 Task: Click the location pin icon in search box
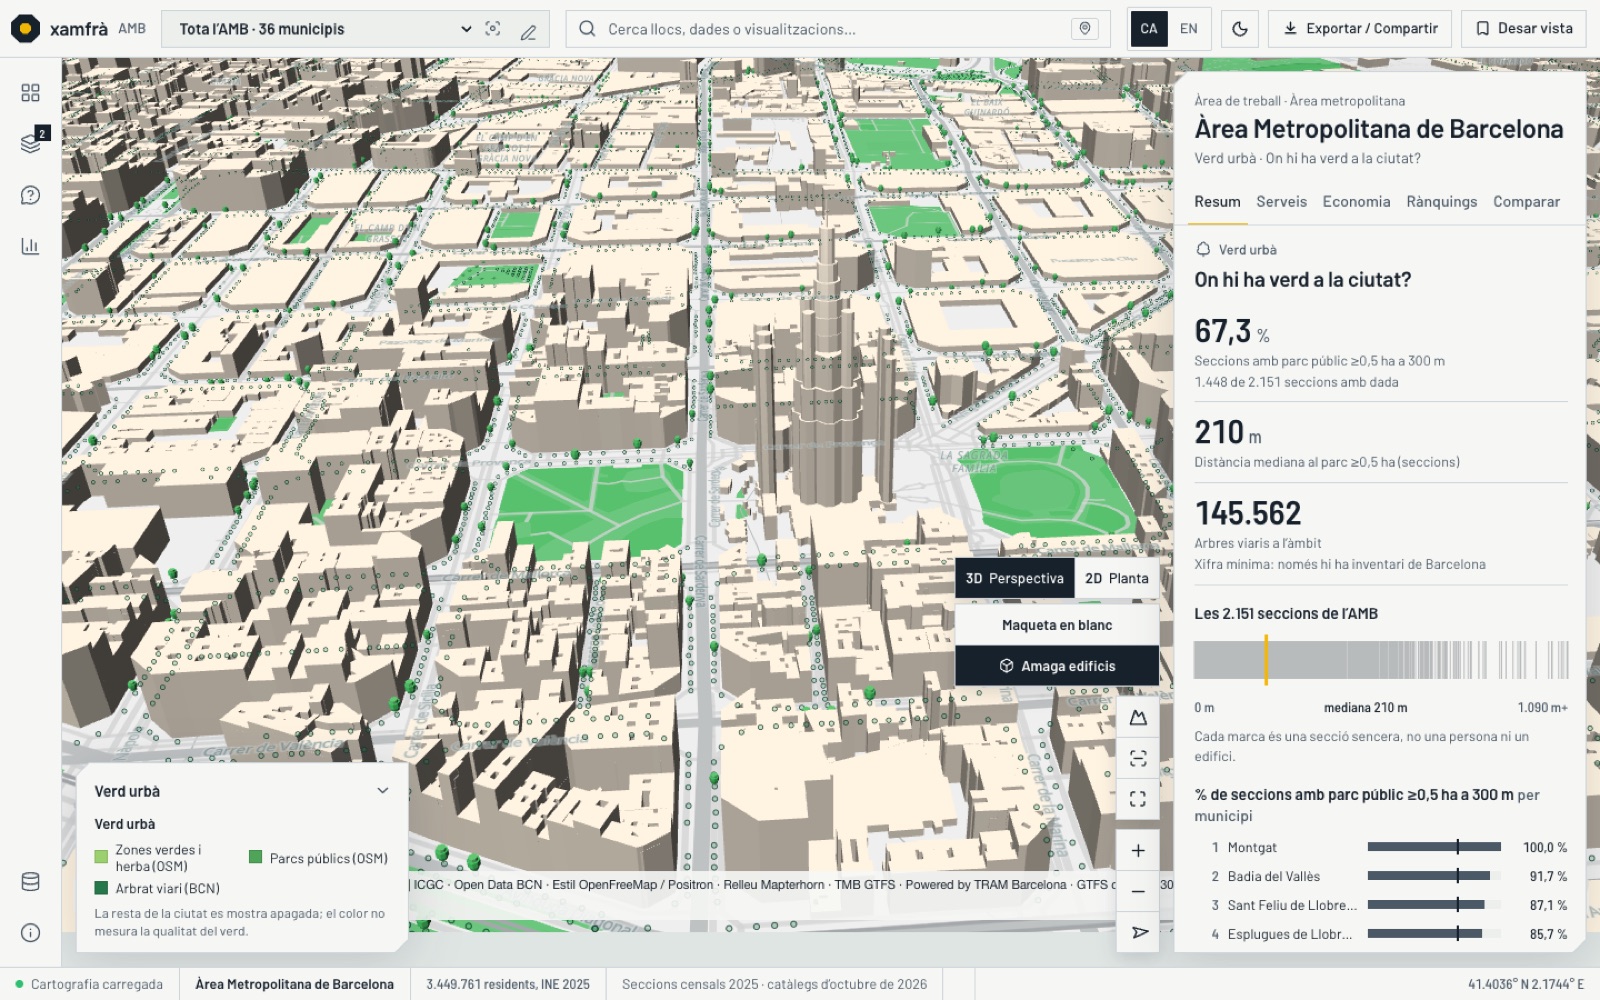[1085, 29]
